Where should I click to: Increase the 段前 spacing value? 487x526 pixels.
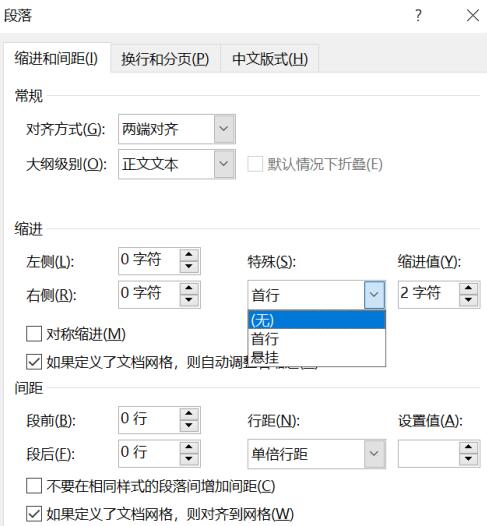click(x=189, y=414)
